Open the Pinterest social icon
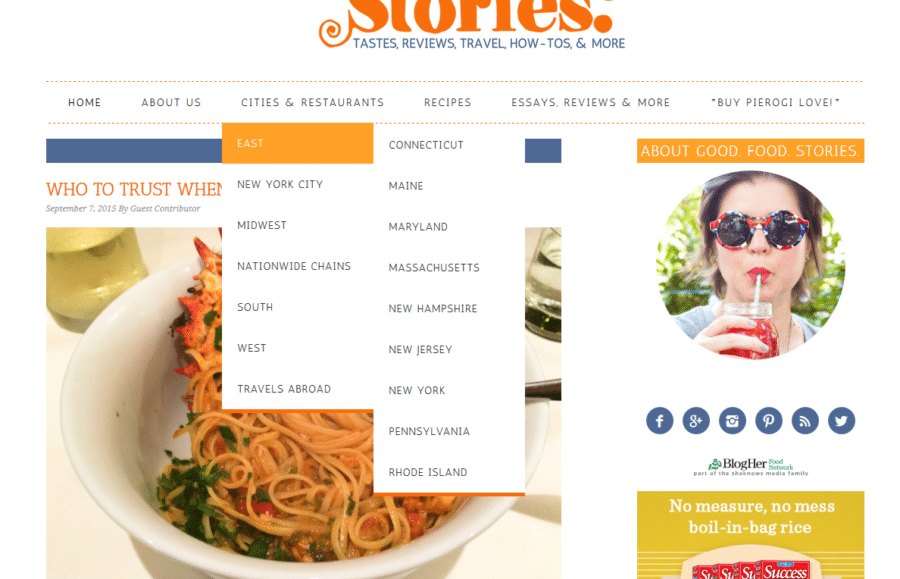The image size is (900, 579). click(x=769, y=421)
